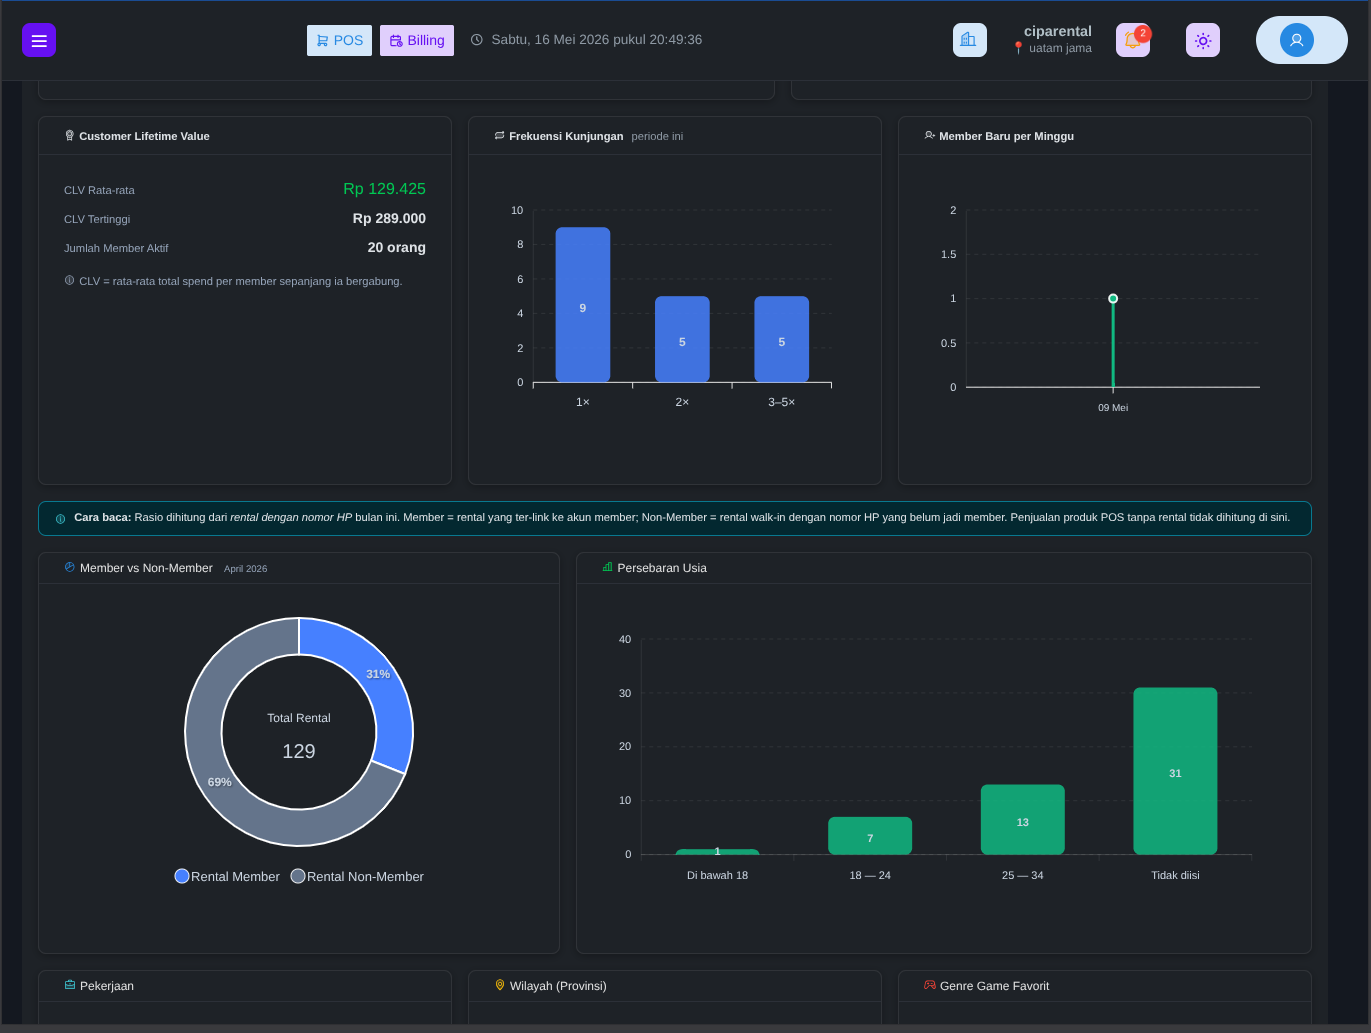Click the Wilayah (Provinsi) pin icon
This screenshot has width=1371, height=1033.
pos(500,985)
